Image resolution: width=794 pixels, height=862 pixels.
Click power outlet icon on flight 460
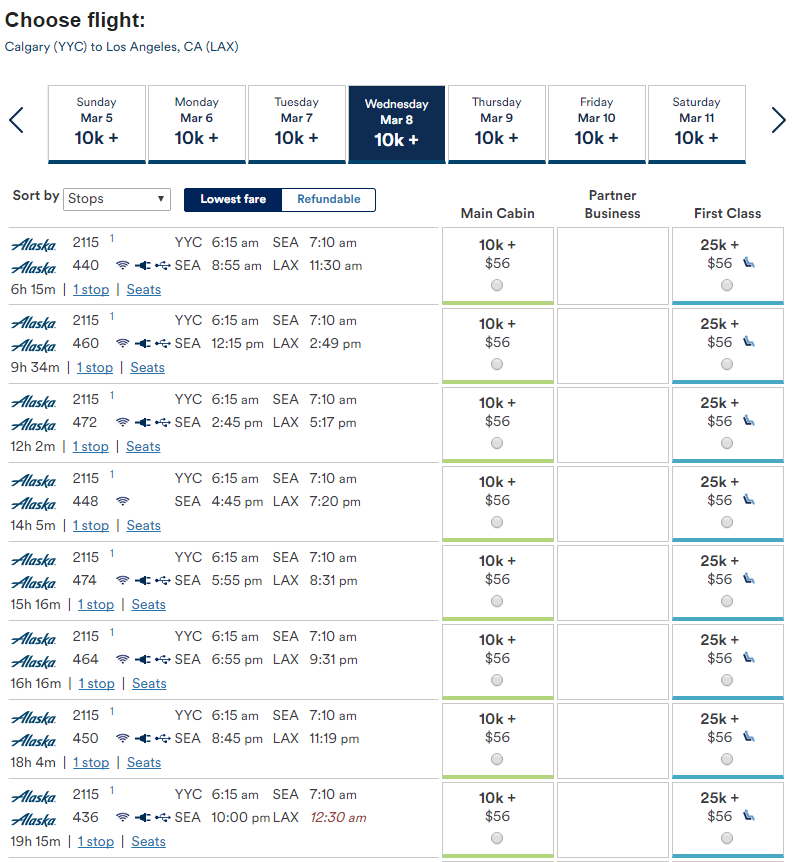(142, 344)
